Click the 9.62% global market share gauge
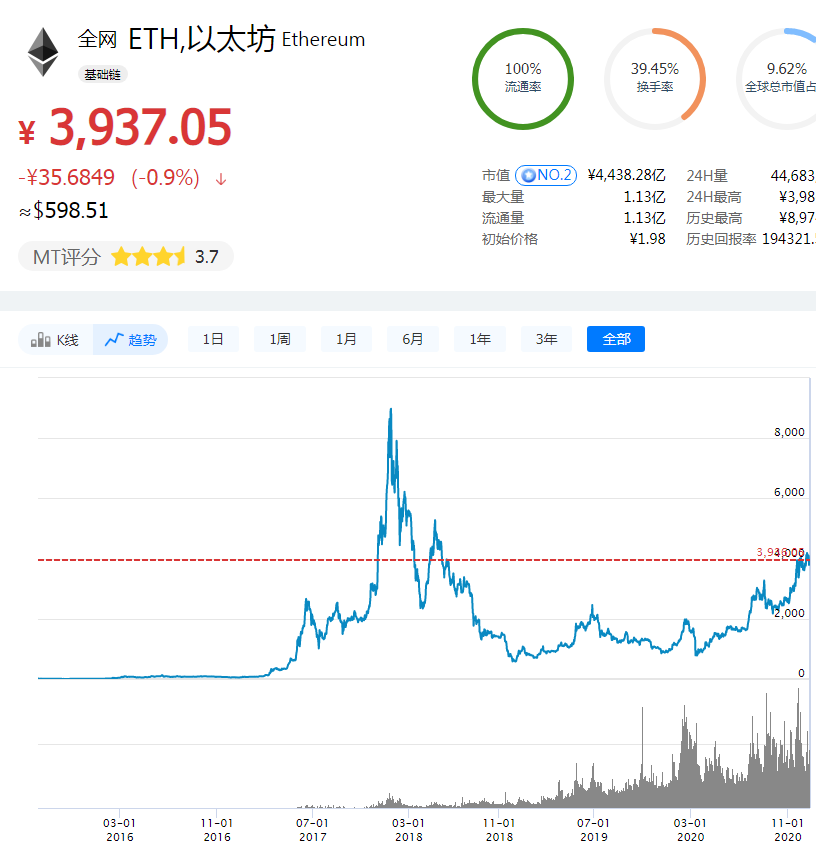Screen dimensions: 816x858 click(x=776, y=79)
